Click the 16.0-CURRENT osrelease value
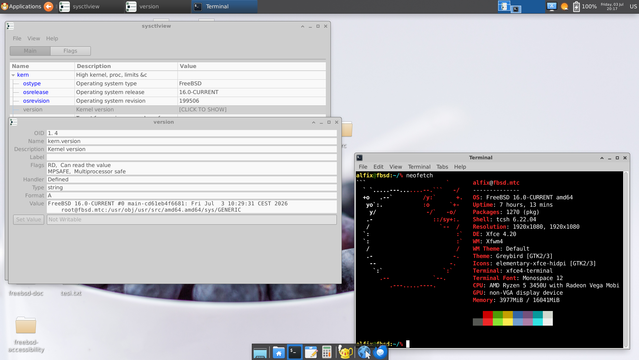 click(199, 92)
